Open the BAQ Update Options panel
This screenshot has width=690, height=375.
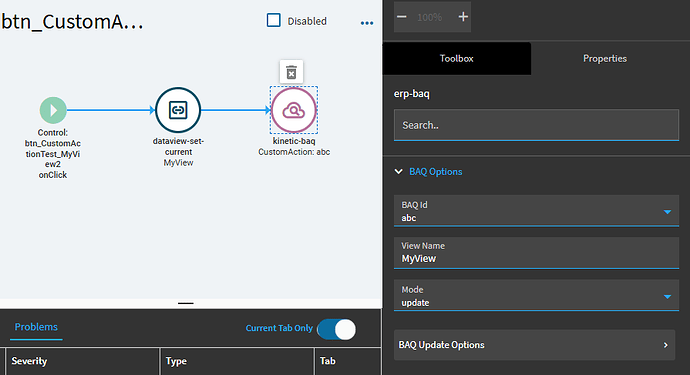click(x=534, y=345)
